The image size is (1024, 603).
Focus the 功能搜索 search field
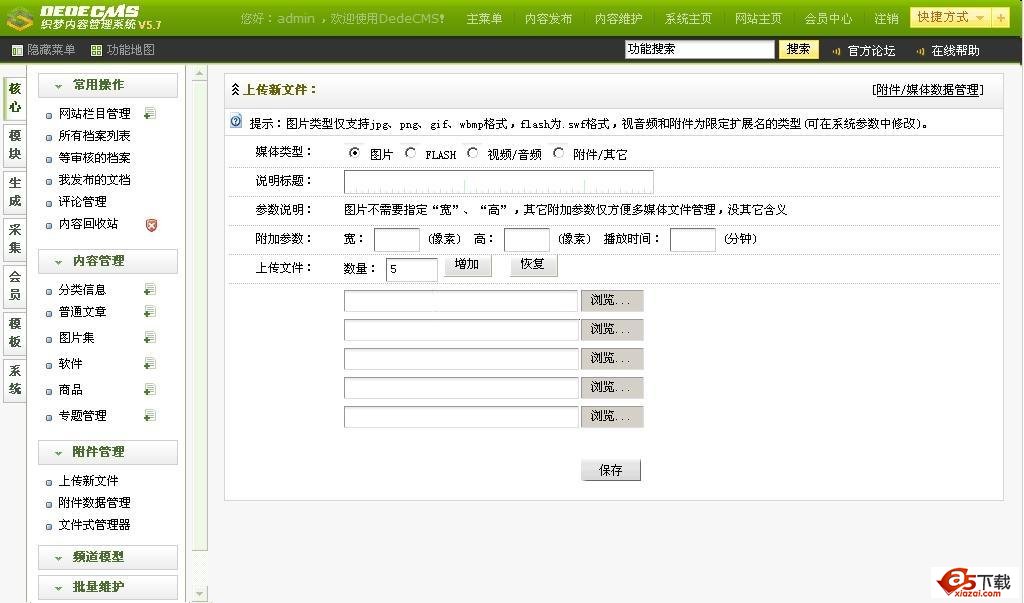pyautogui.click(x=699, y=50)
